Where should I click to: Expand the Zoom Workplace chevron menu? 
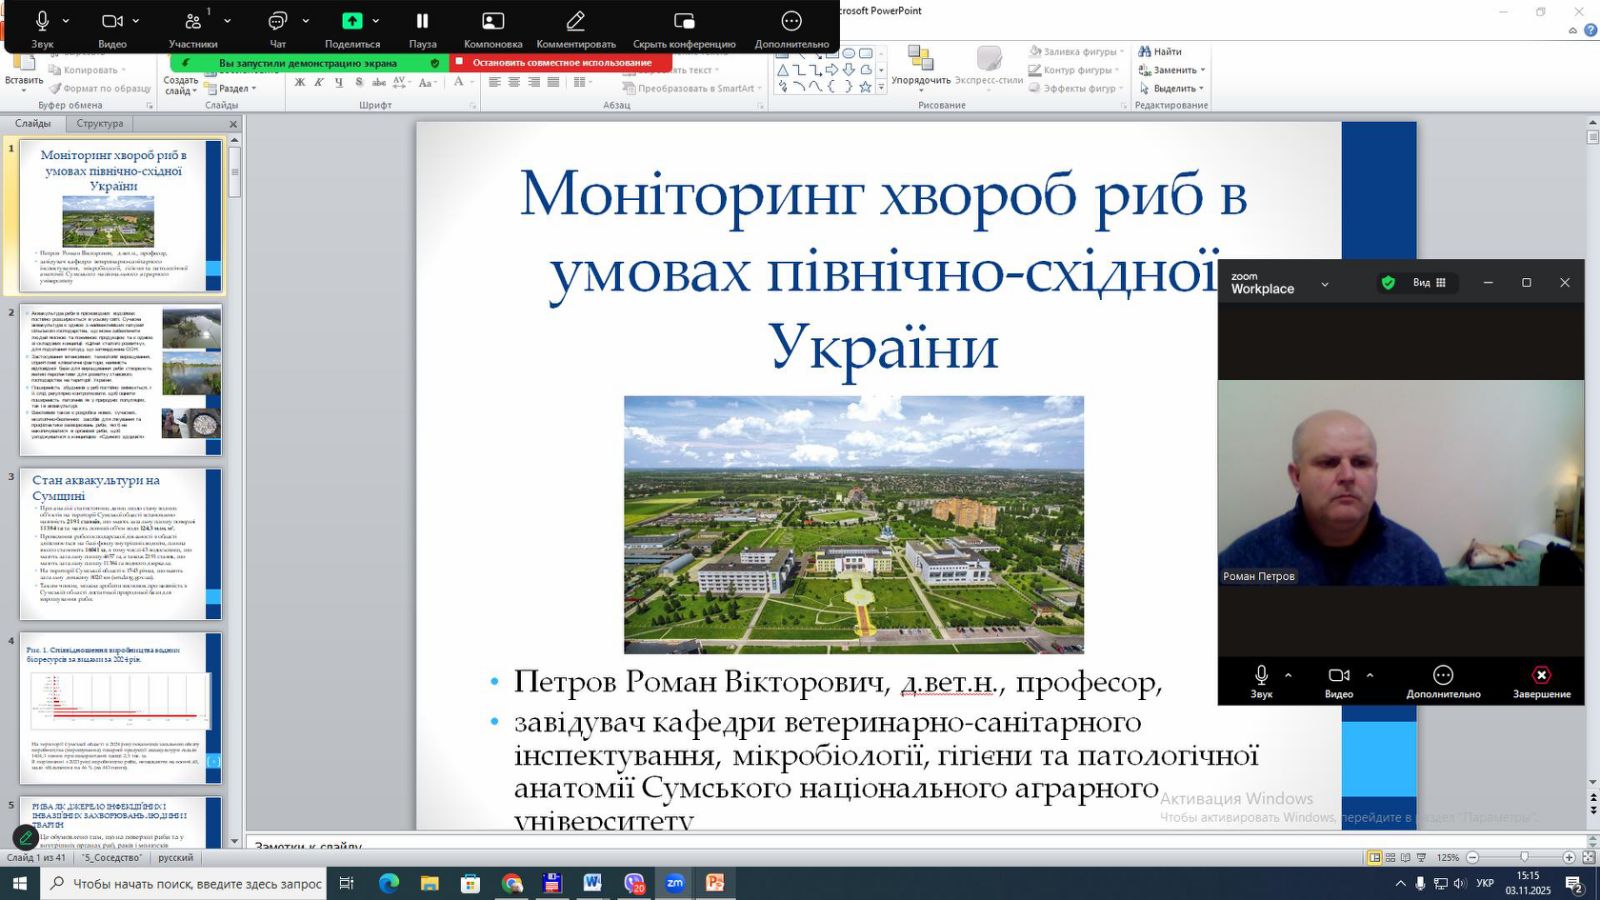(x=1325, y=284)
